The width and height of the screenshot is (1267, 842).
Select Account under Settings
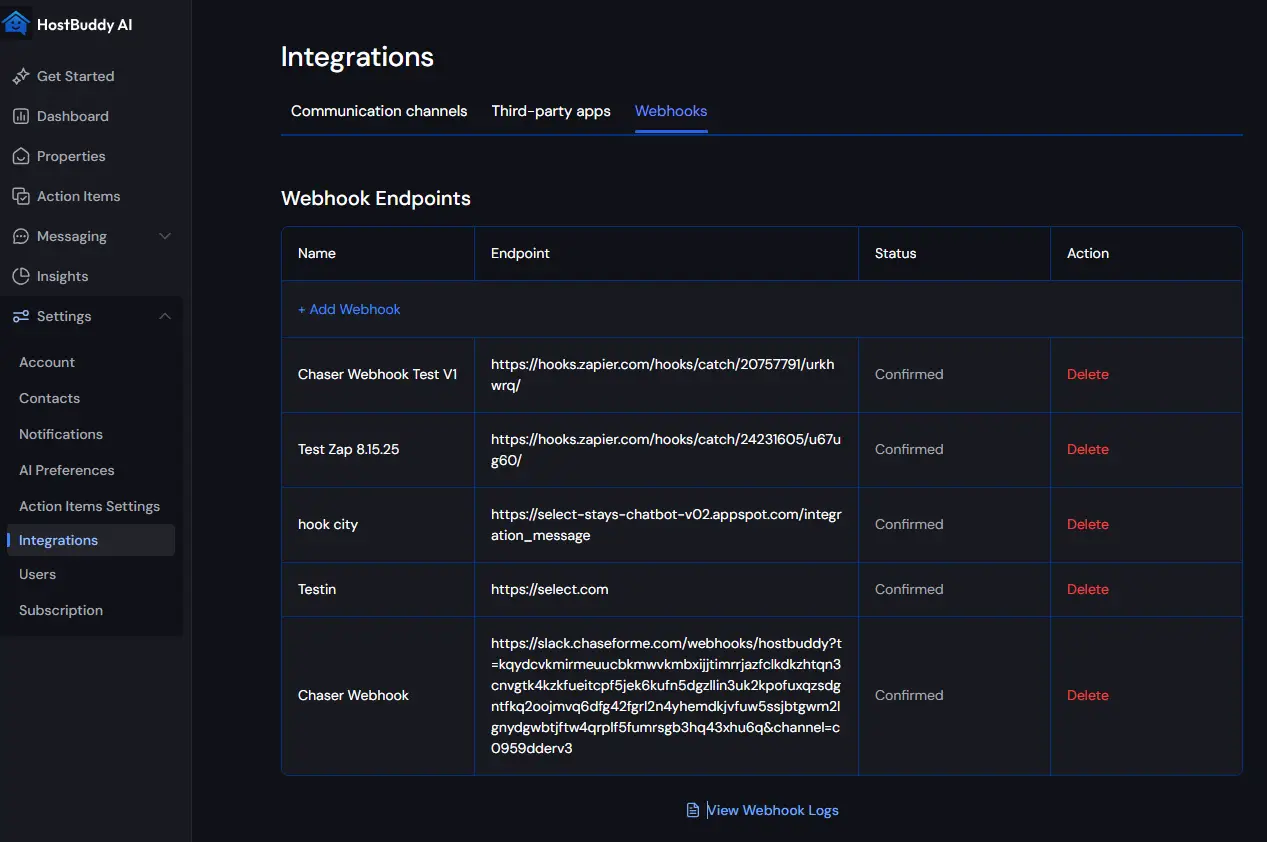click(46, 362)
